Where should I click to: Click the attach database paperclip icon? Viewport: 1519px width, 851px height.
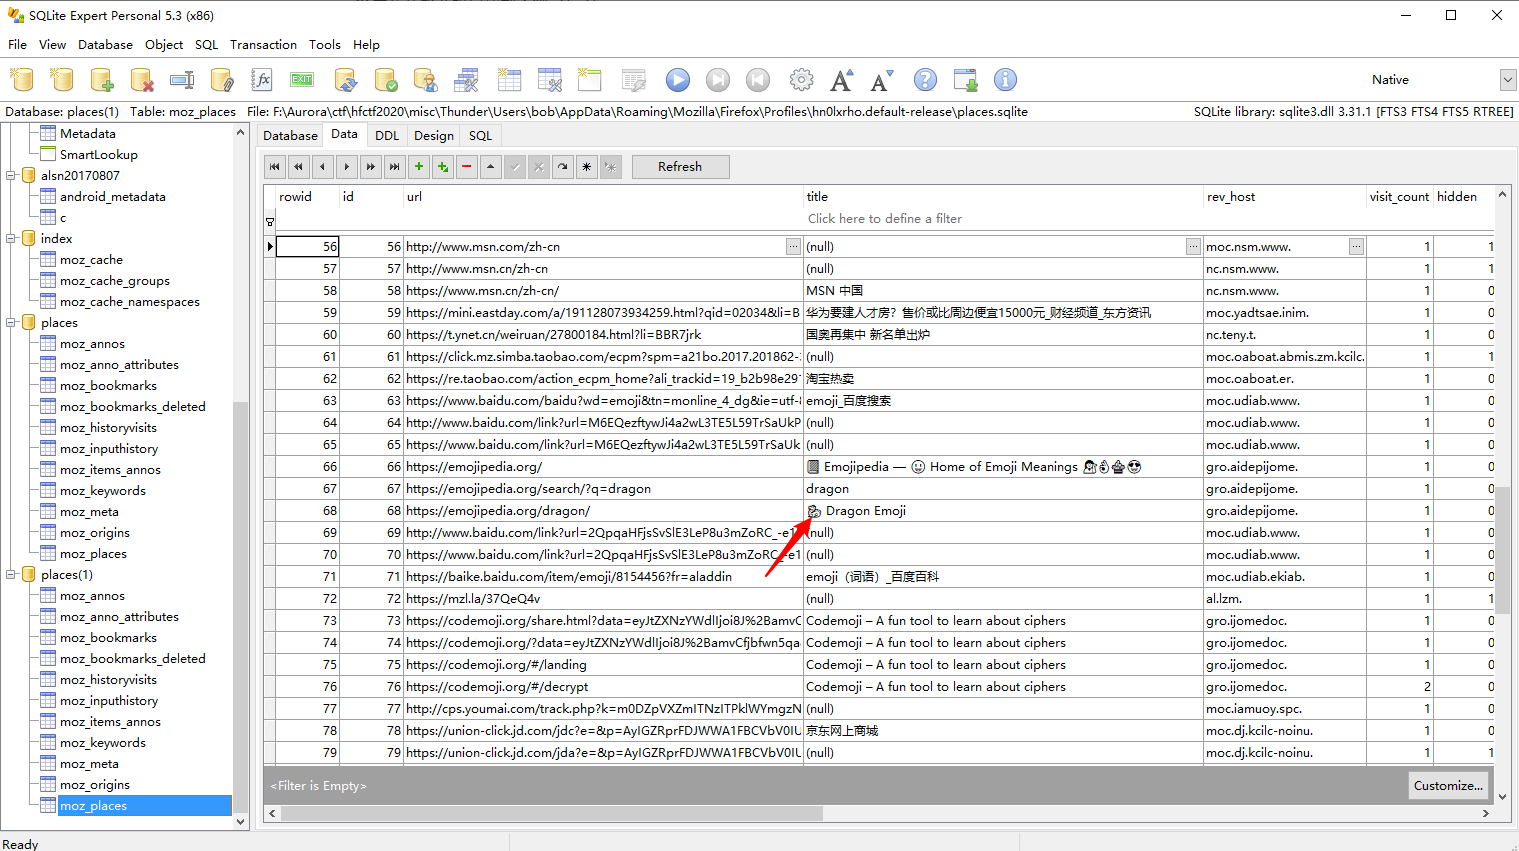(222, 80)
